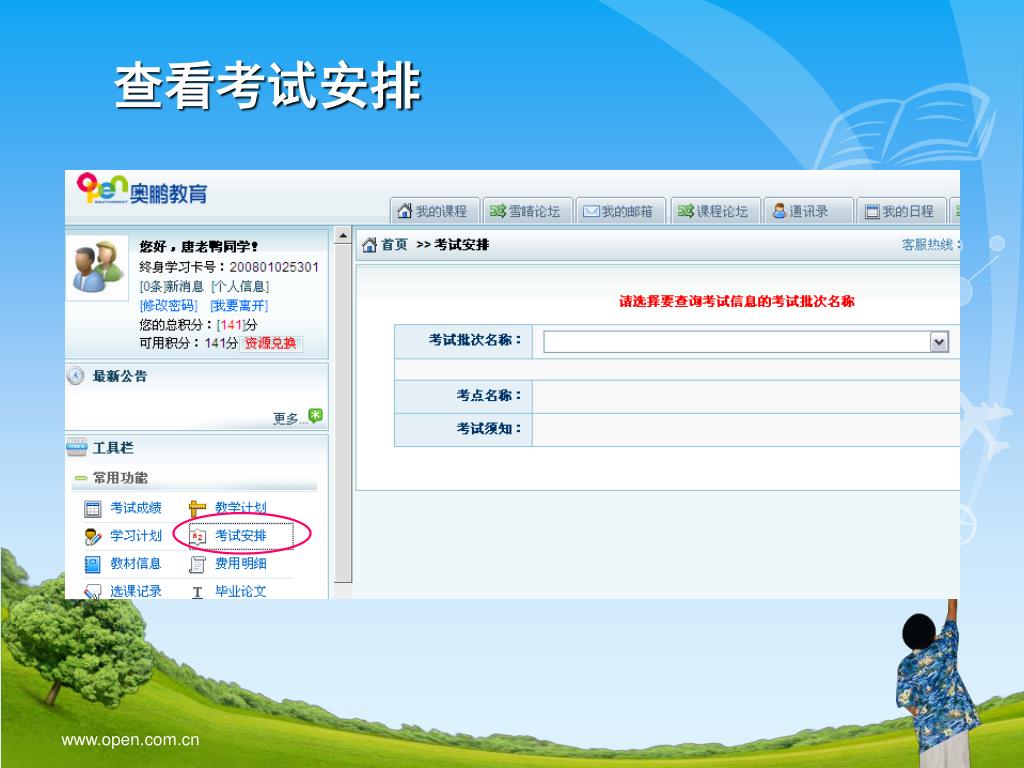
Task: Open the 个人信息 link
Action: tap(240, 286)
